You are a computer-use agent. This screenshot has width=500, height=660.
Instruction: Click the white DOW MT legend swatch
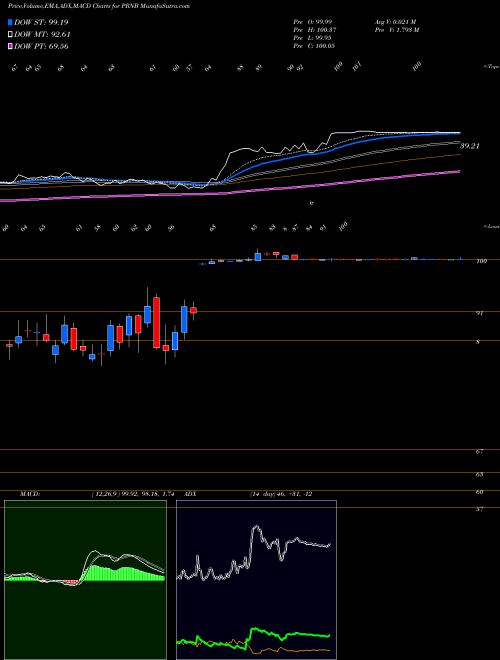click(x=10, y=35)
